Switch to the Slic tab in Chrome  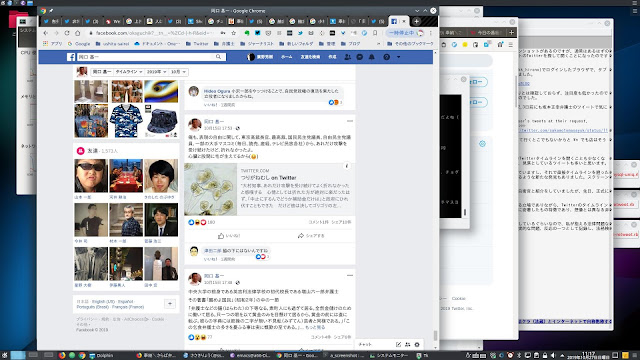click(195, 21)
